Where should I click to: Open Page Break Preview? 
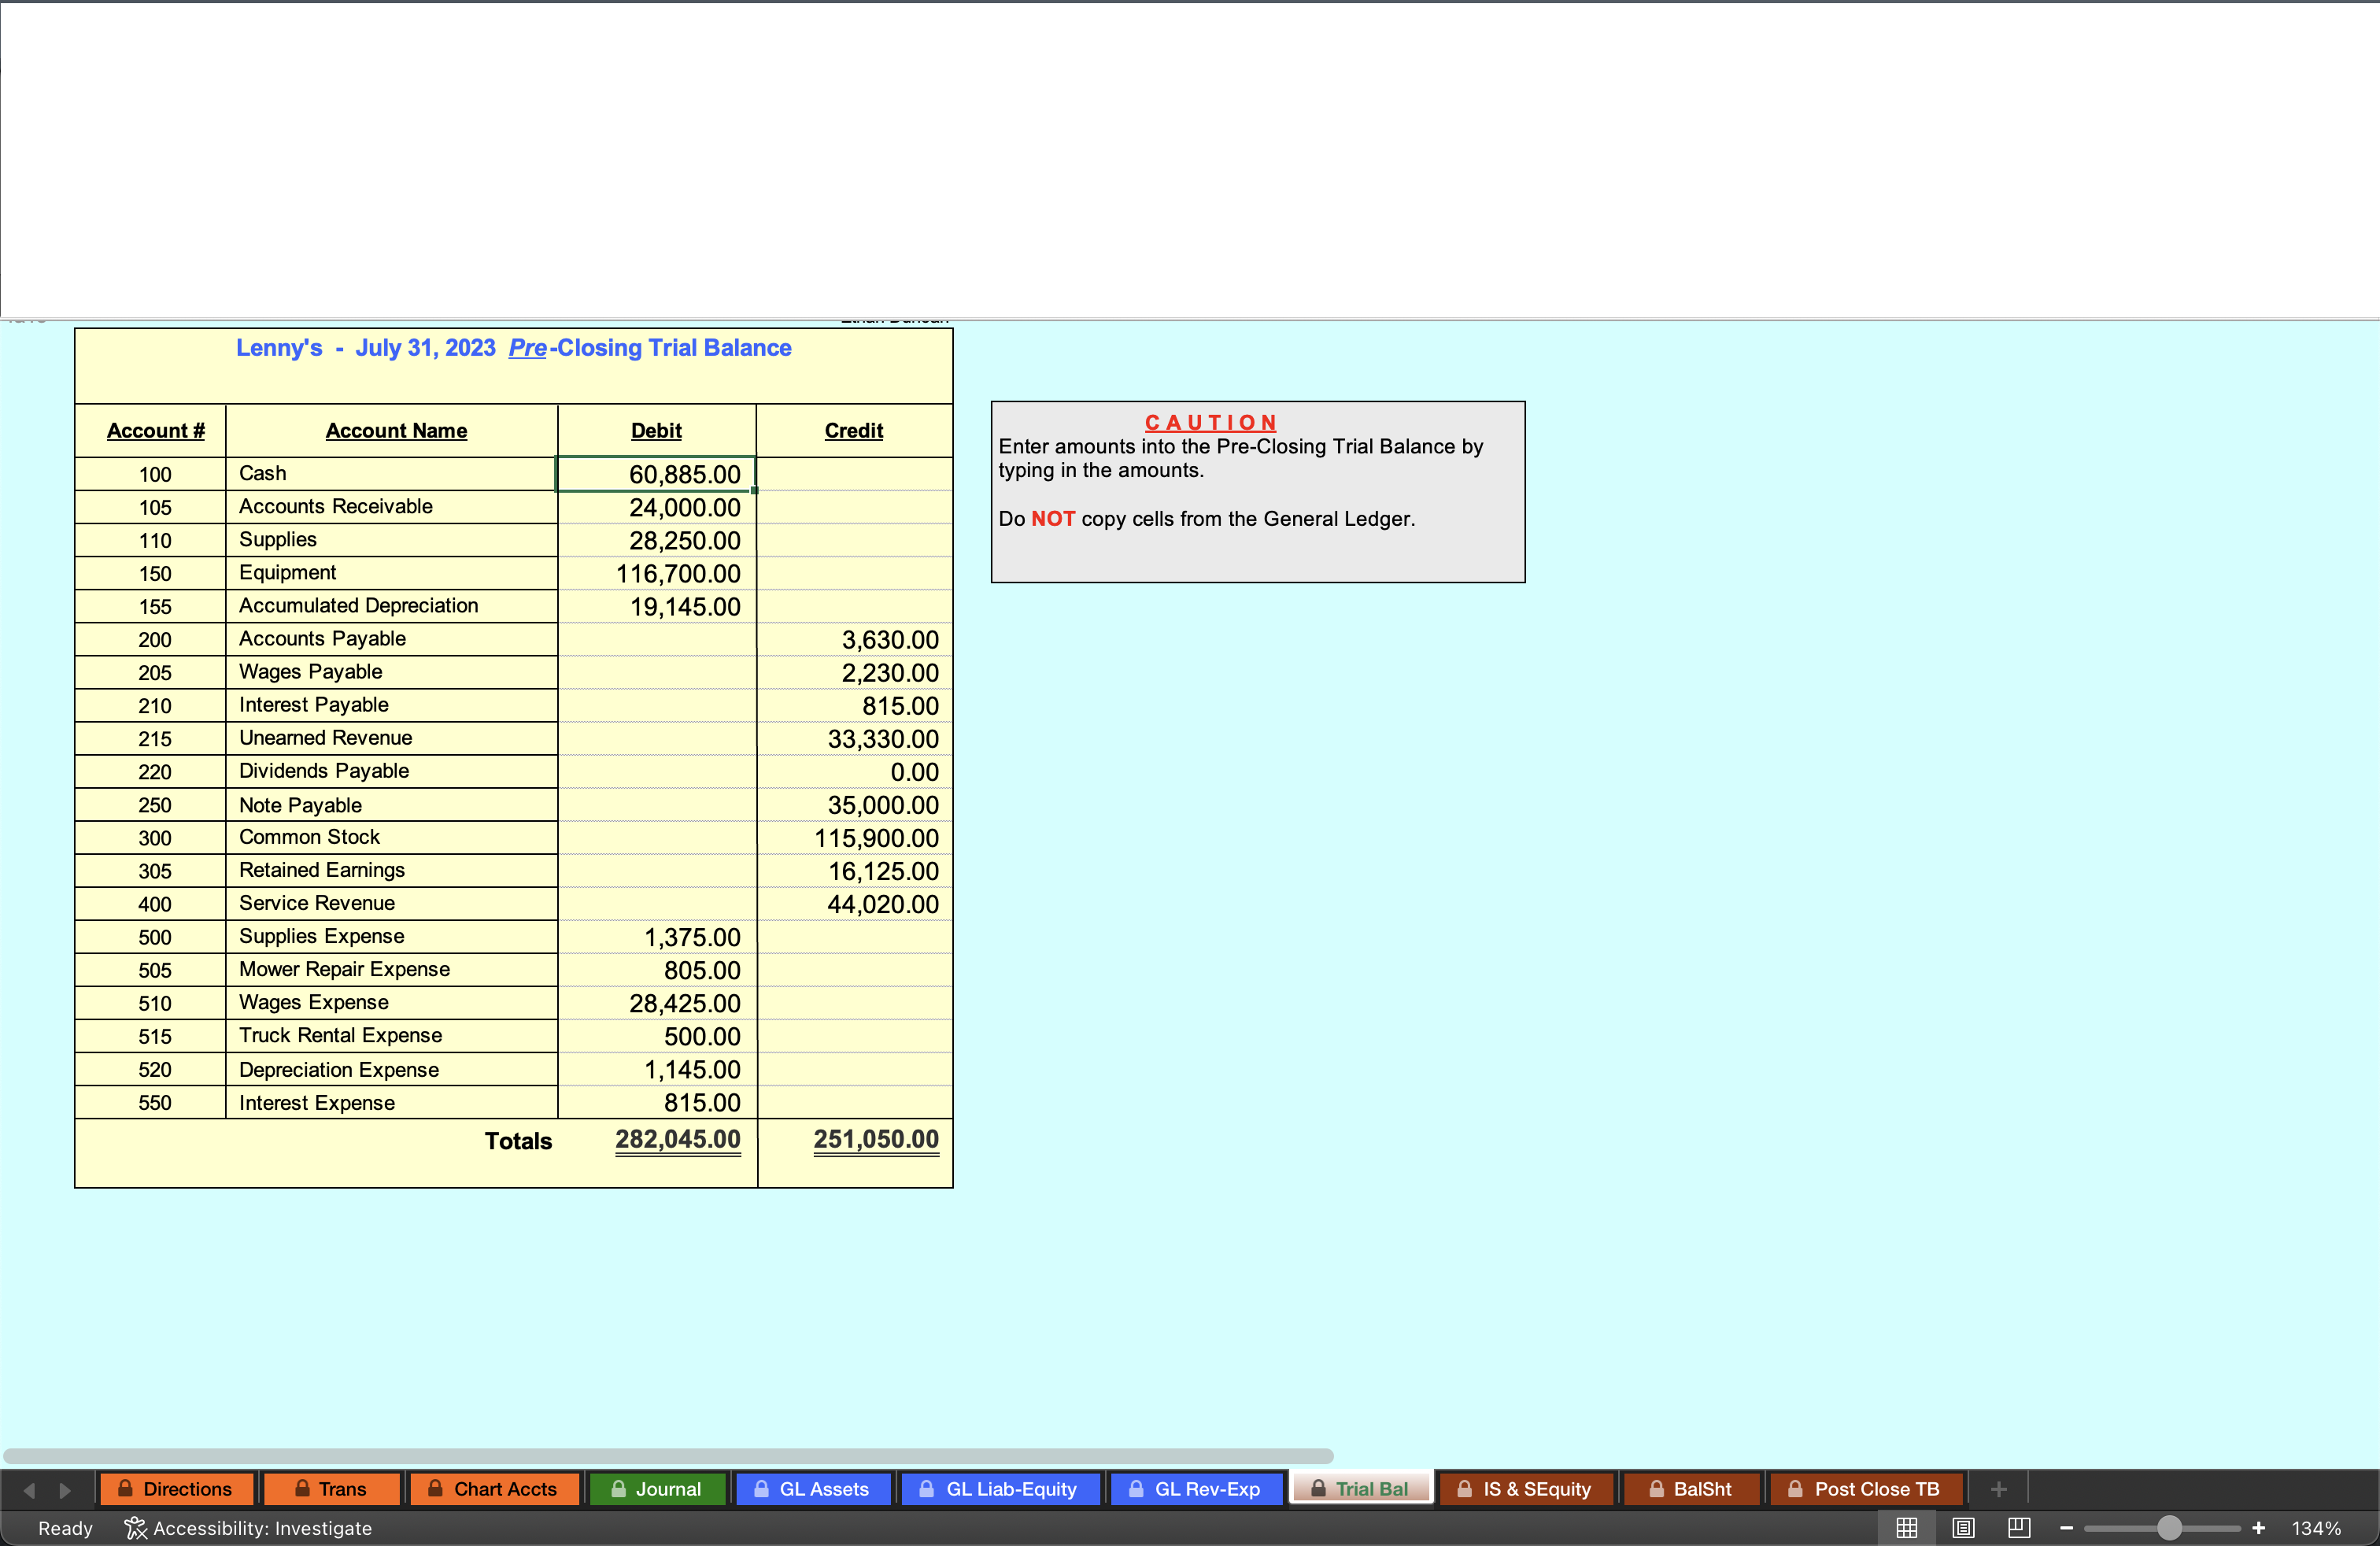[2019, 1527]
